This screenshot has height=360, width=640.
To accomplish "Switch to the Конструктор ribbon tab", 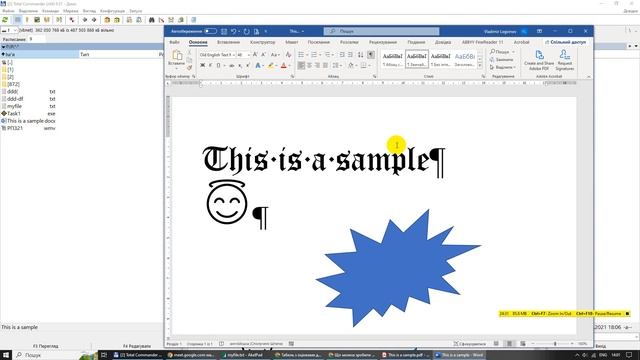I will (x=262, y=42).
